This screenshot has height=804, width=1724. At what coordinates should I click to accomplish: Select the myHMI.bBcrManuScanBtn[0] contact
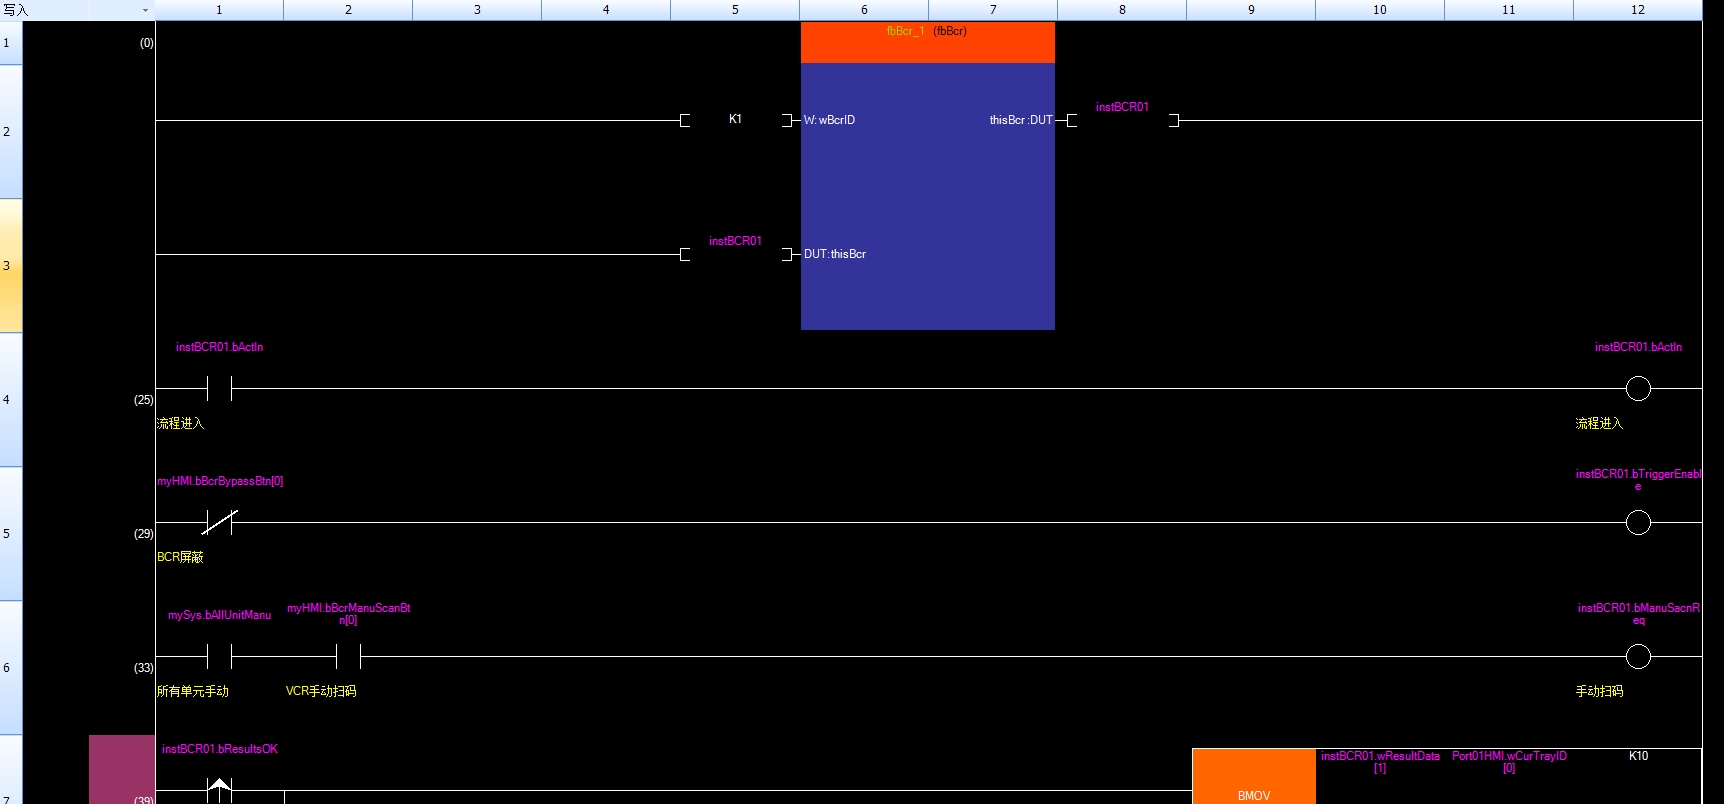pyautogui.click(x=348, y=656)
